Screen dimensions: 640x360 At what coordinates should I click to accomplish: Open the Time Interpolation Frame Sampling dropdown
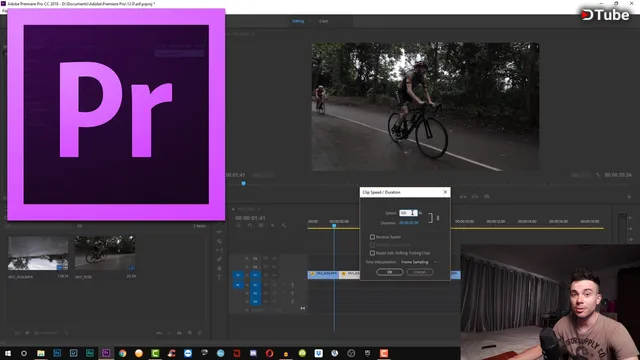tap(419, 262)
